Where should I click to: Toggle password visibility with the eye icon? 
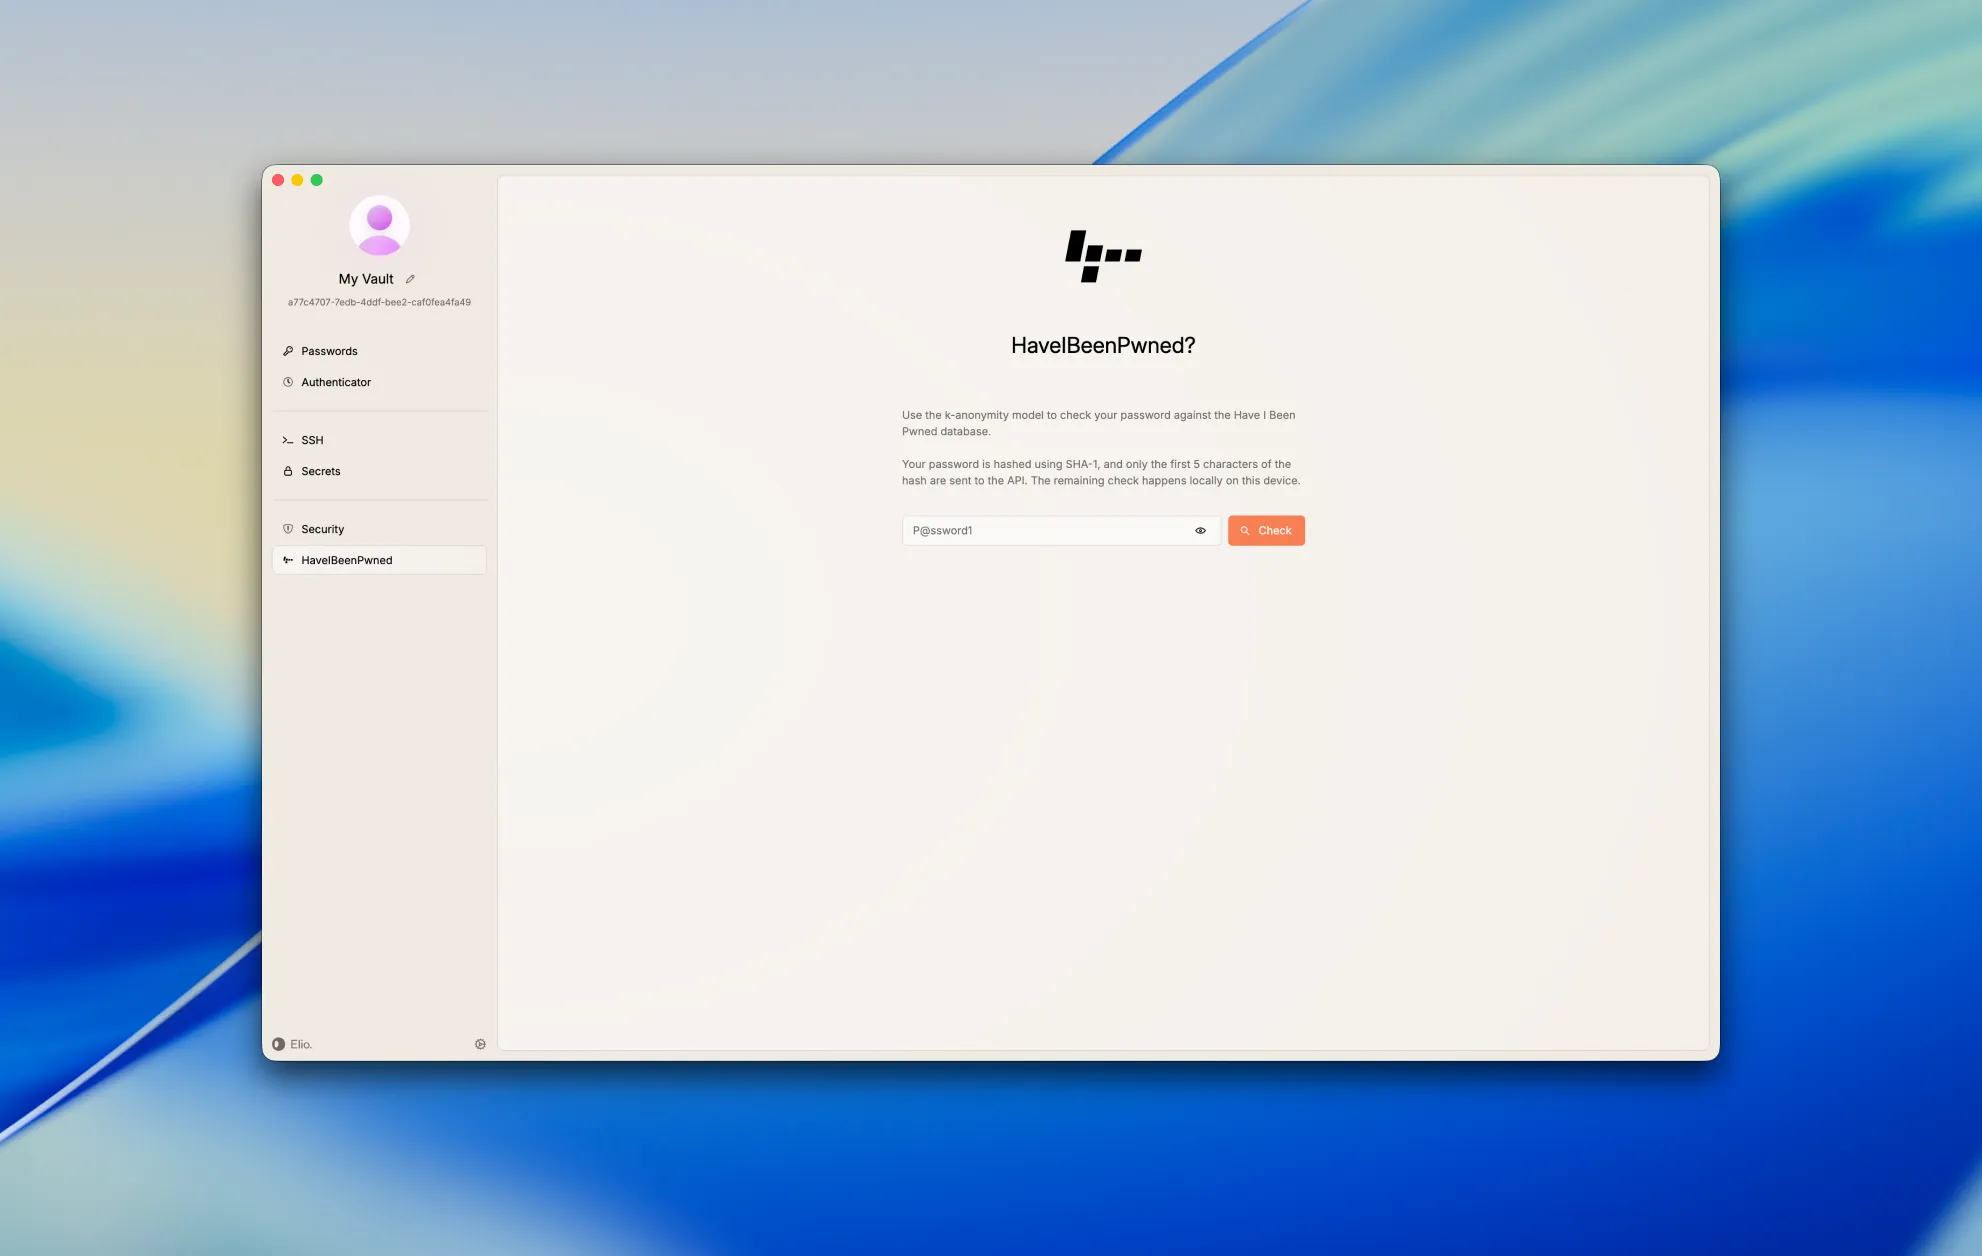coord(1200,530)
